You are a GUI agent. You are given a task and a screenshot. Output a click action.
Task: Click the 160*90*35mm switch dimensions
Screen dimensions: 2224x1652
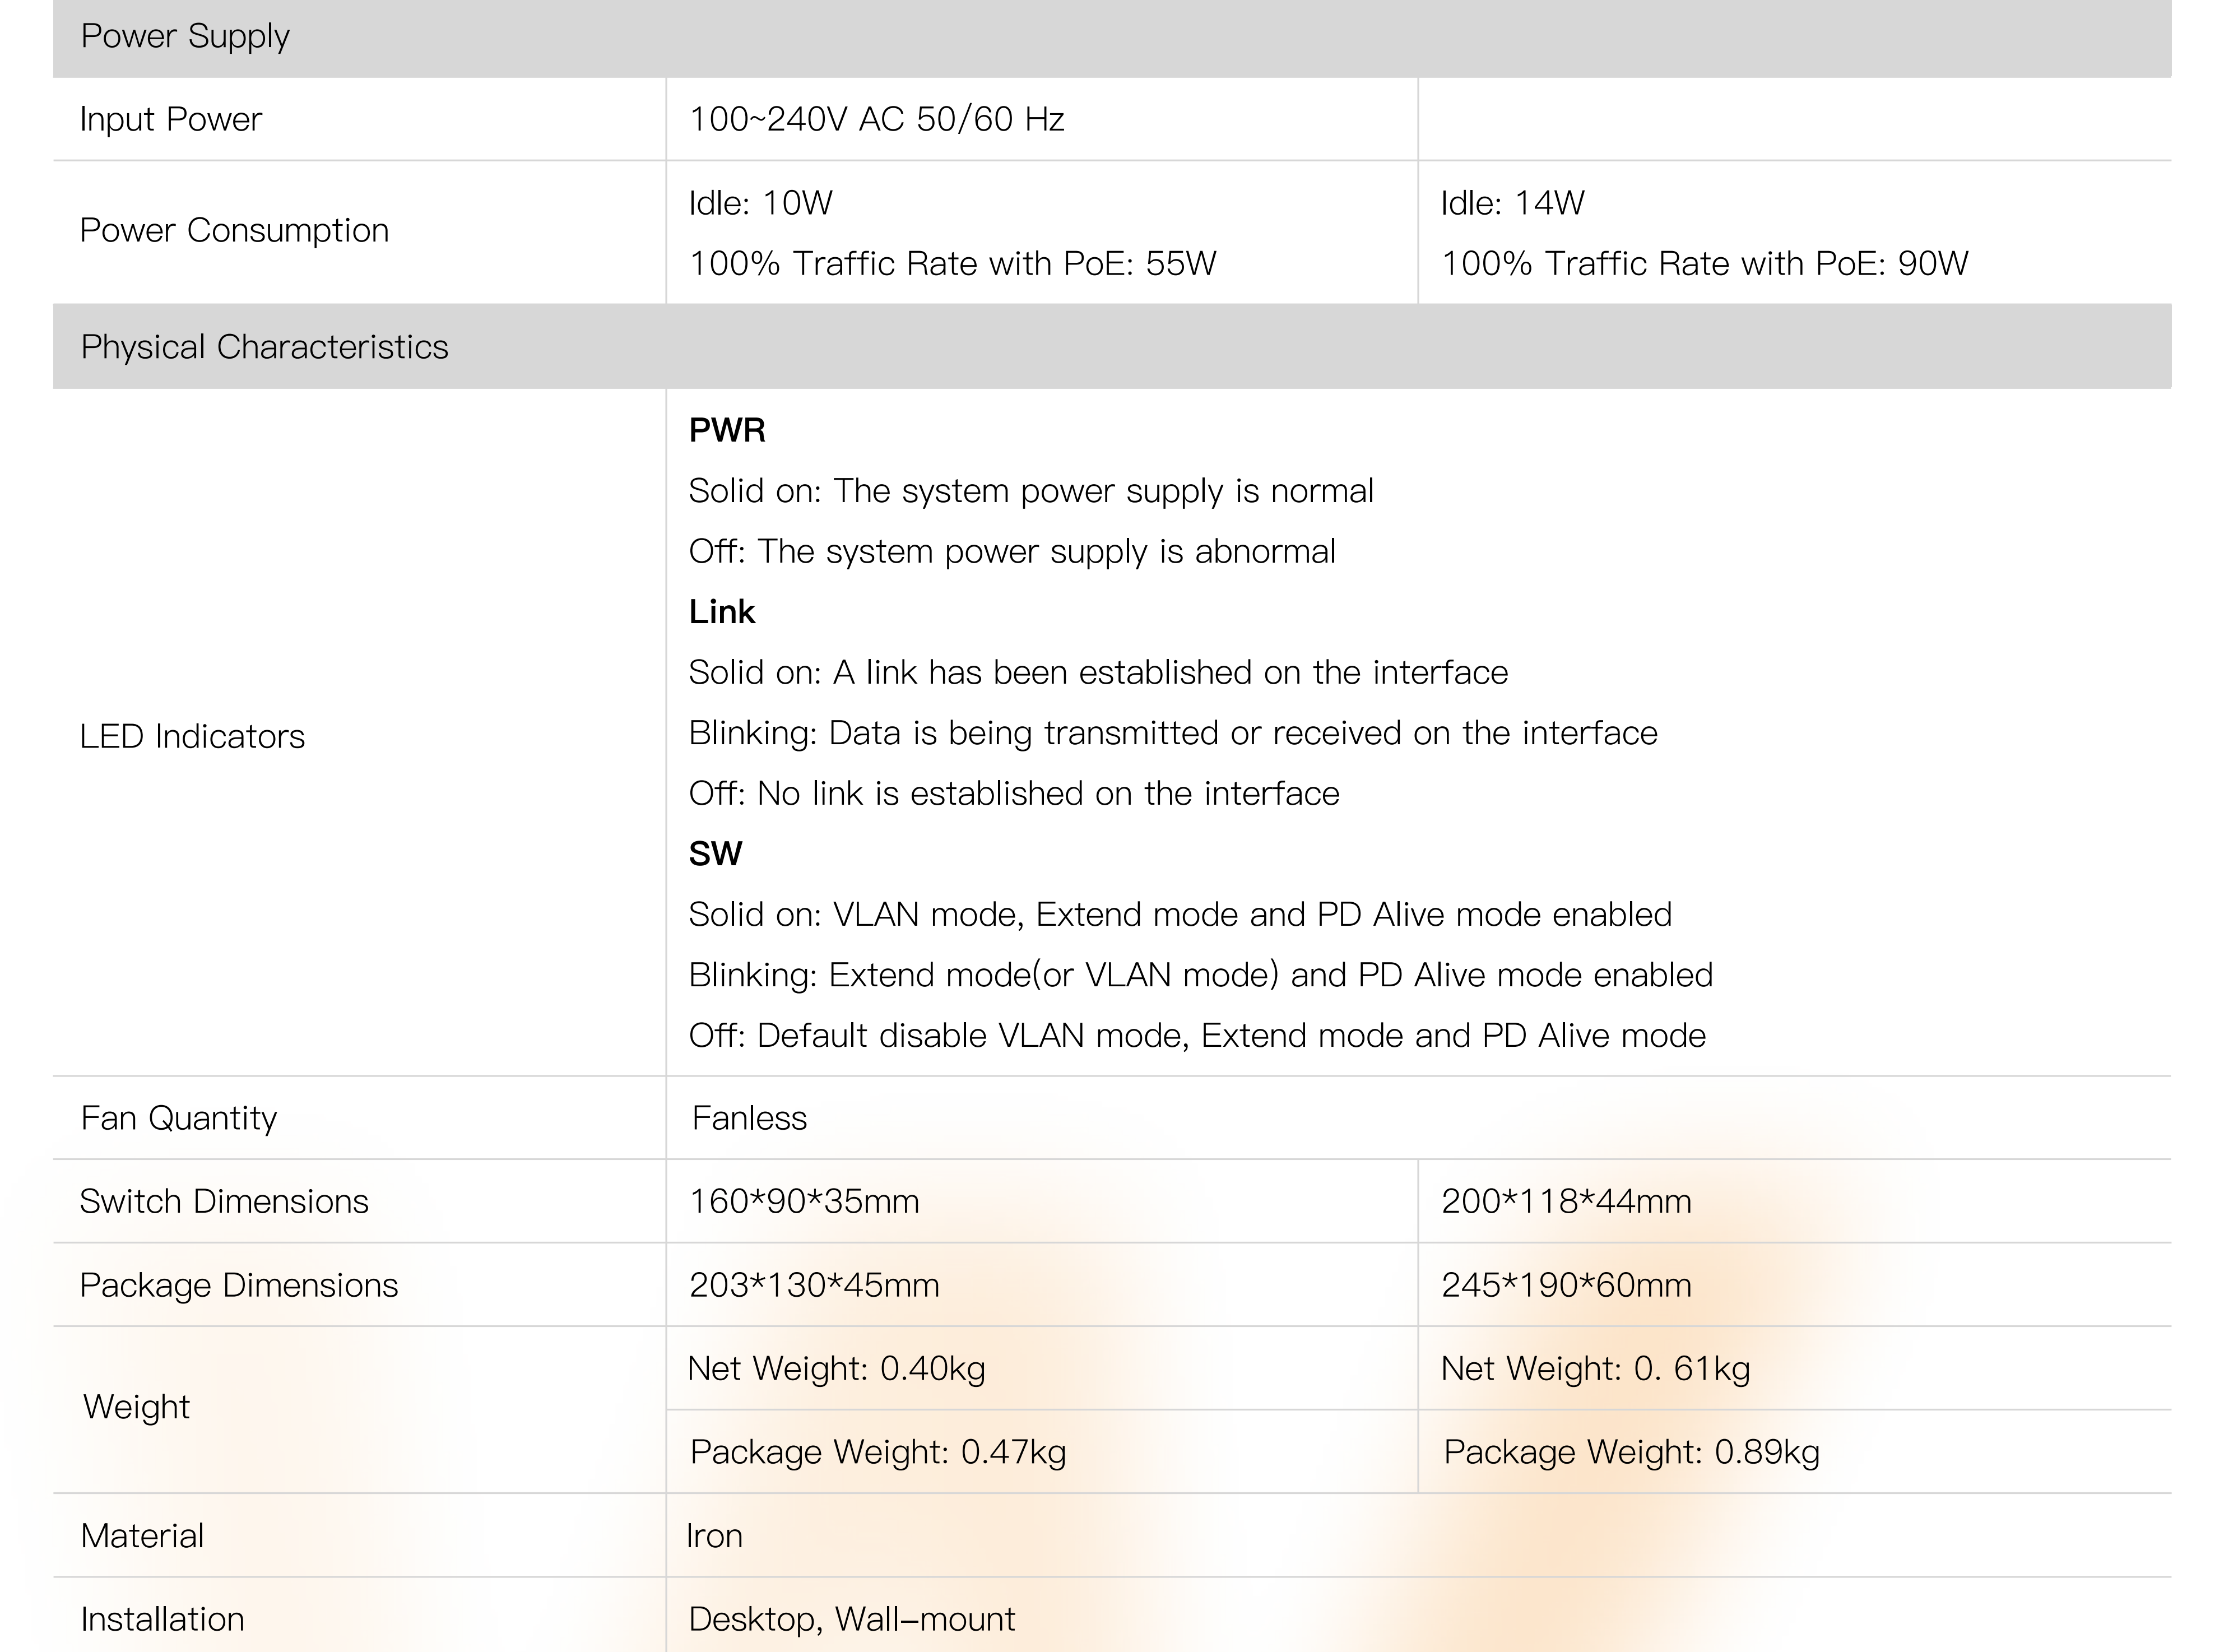coord(804,1201)
